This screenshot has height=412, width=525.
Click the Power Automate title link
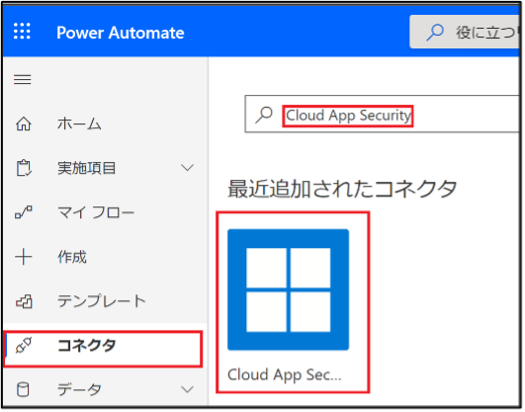[x=120, y=33]
